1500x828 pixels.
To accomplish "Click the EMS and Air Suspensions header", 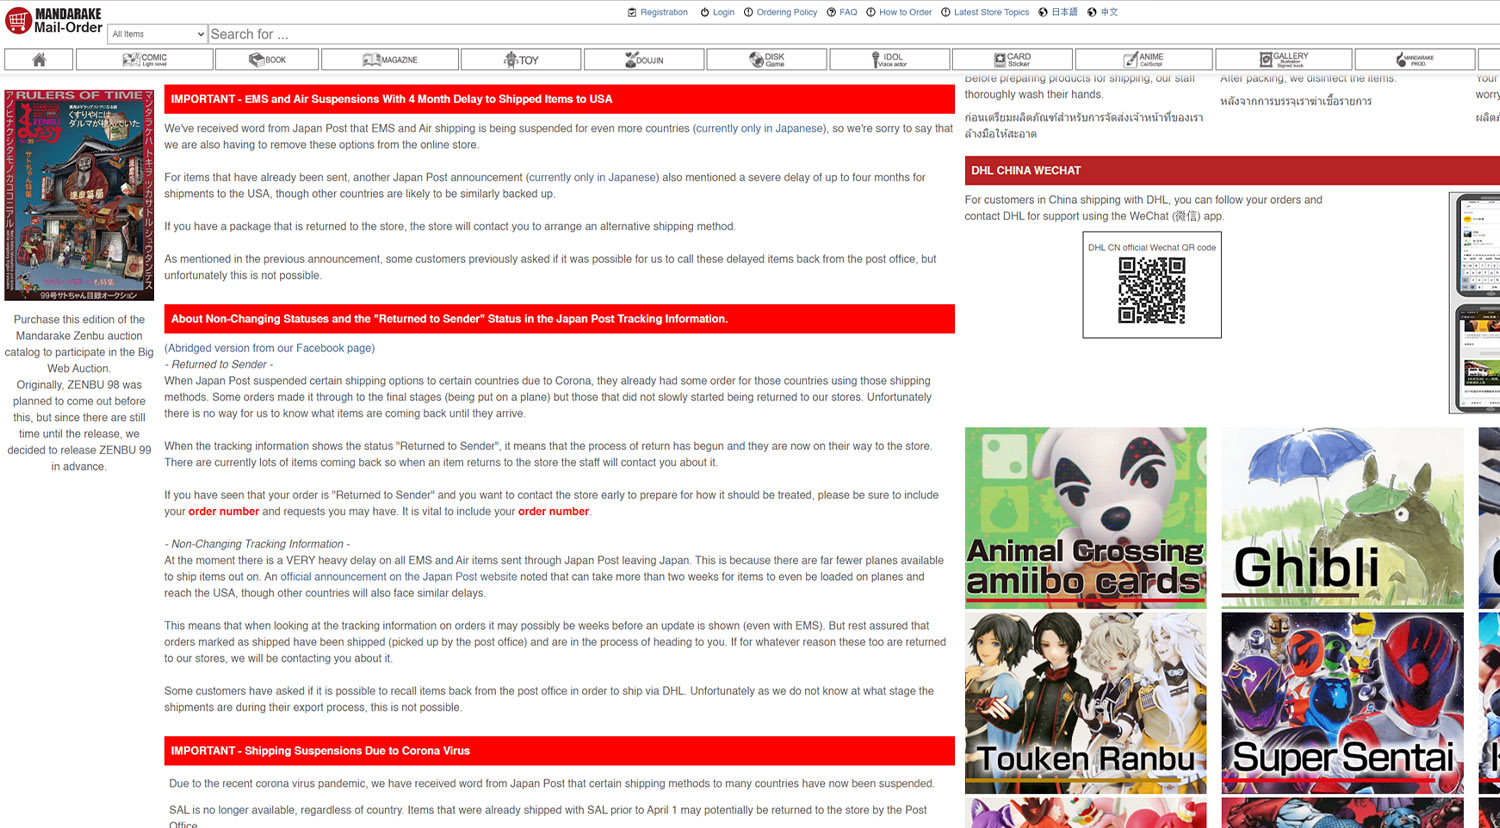I will coord(559,99).
